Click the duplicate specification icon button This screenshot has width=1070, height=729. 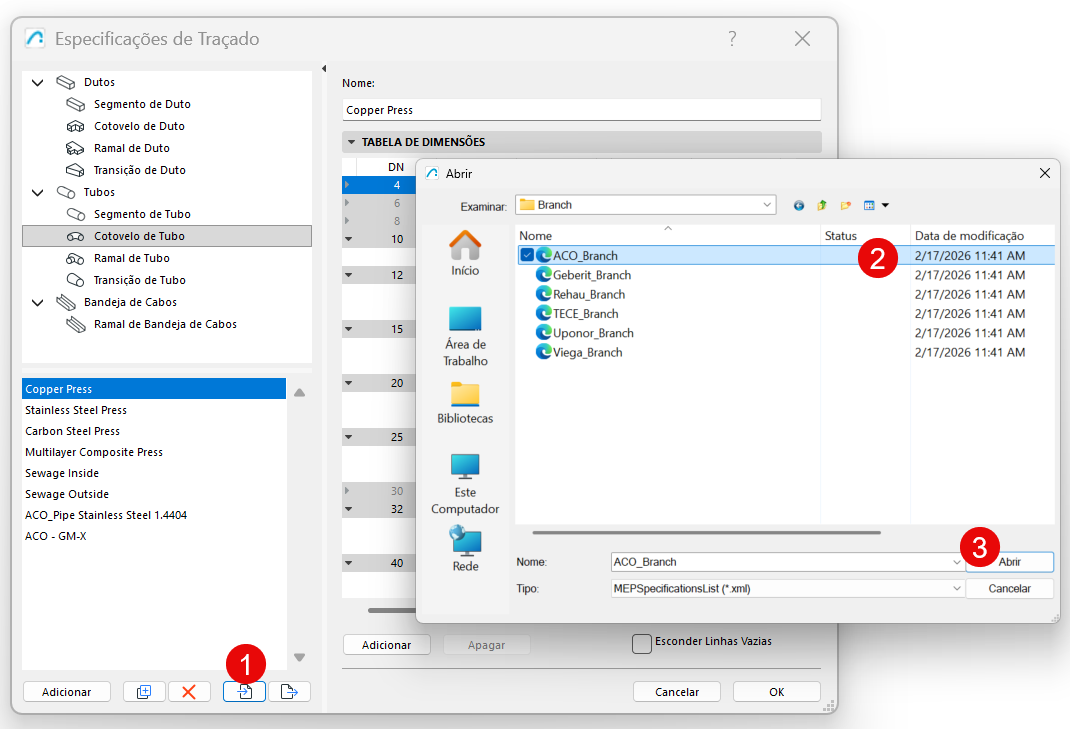[x=144, y=691]
